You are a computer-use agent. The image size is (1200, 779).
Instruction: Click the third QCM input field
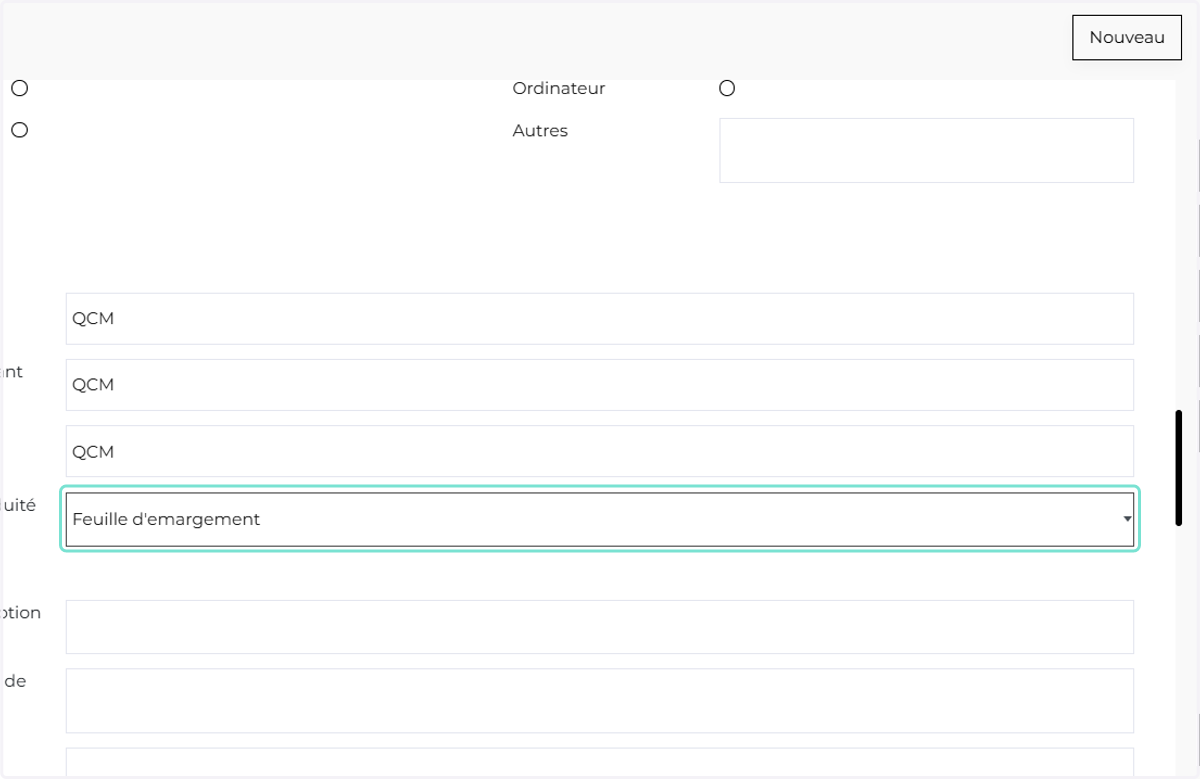(x=600, y=451)
